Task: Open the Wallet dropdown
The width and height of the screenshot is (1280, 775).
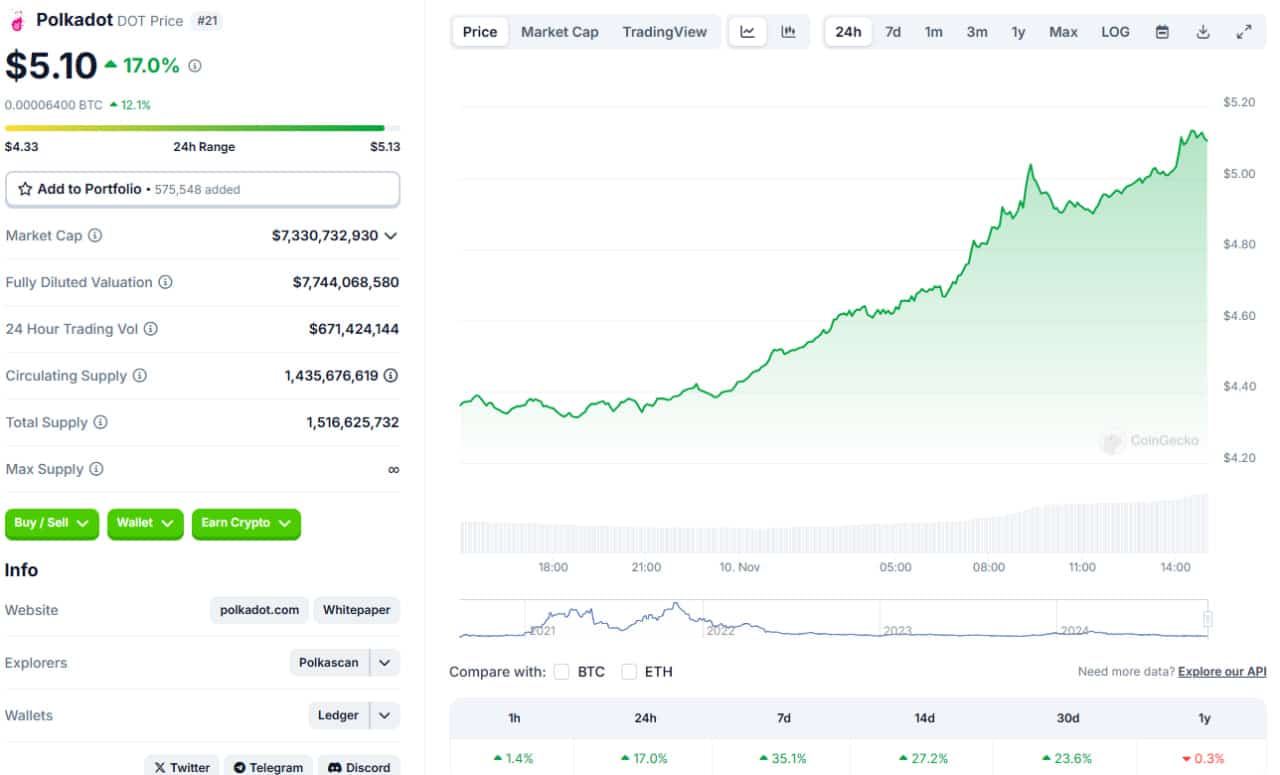Action: coord(145,523)
